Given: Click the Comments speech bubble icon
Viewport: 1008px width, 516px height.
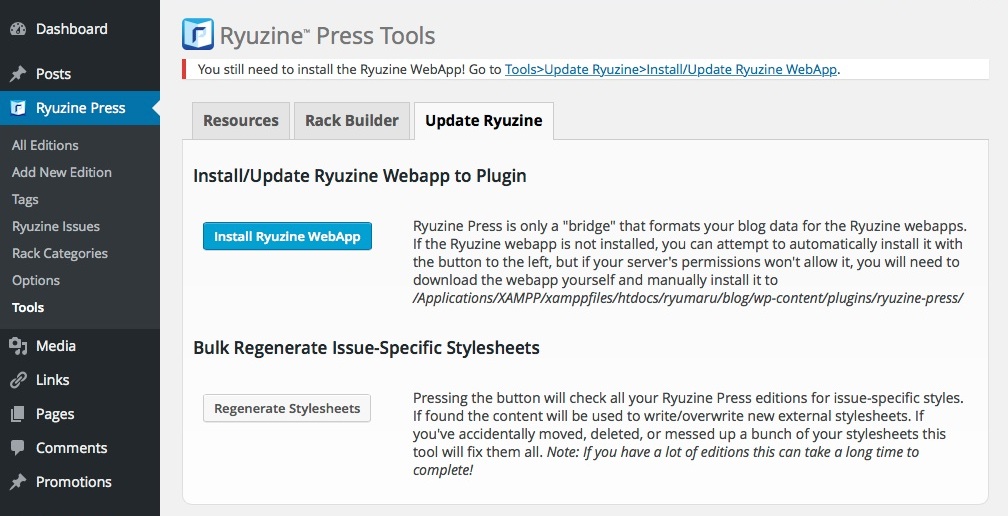Looking at the screenshot, I should point(18,448).
